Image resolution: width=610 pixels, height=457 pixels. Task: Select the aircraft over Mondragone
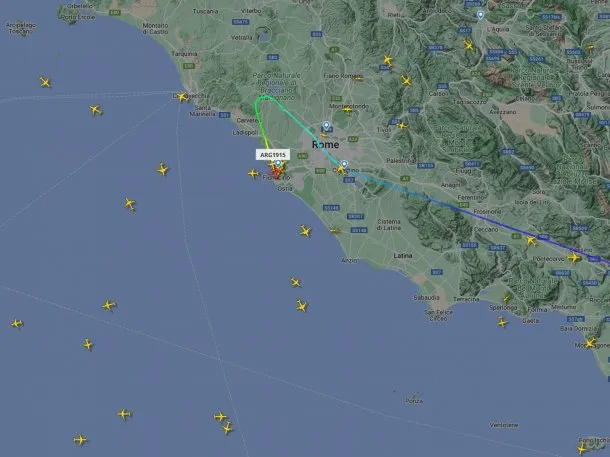click(591, 343)
